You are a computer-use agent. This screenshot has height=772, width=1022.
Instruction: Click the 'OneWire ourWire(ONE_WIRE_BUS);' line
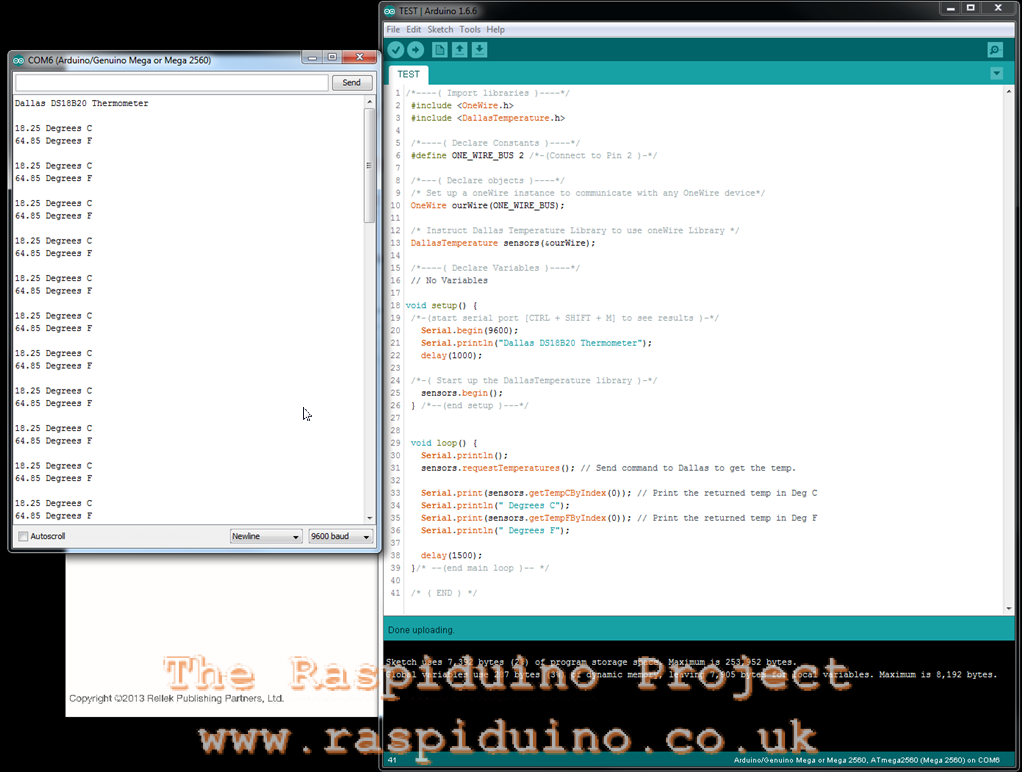(488, 205)
